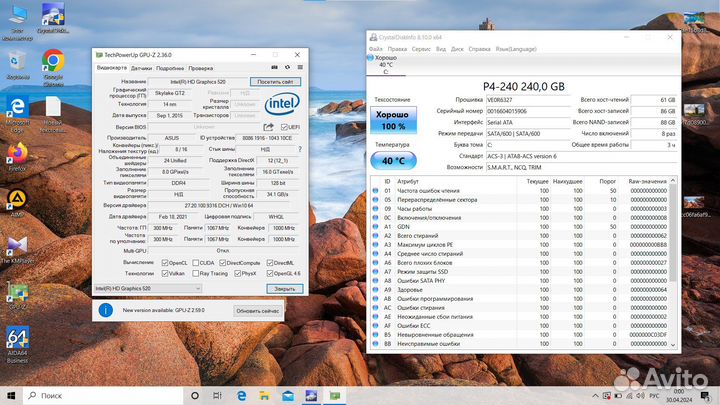This screenshot has height=405, width=720.
Task: Click the blue info icon in update bar
Action: 106,310
